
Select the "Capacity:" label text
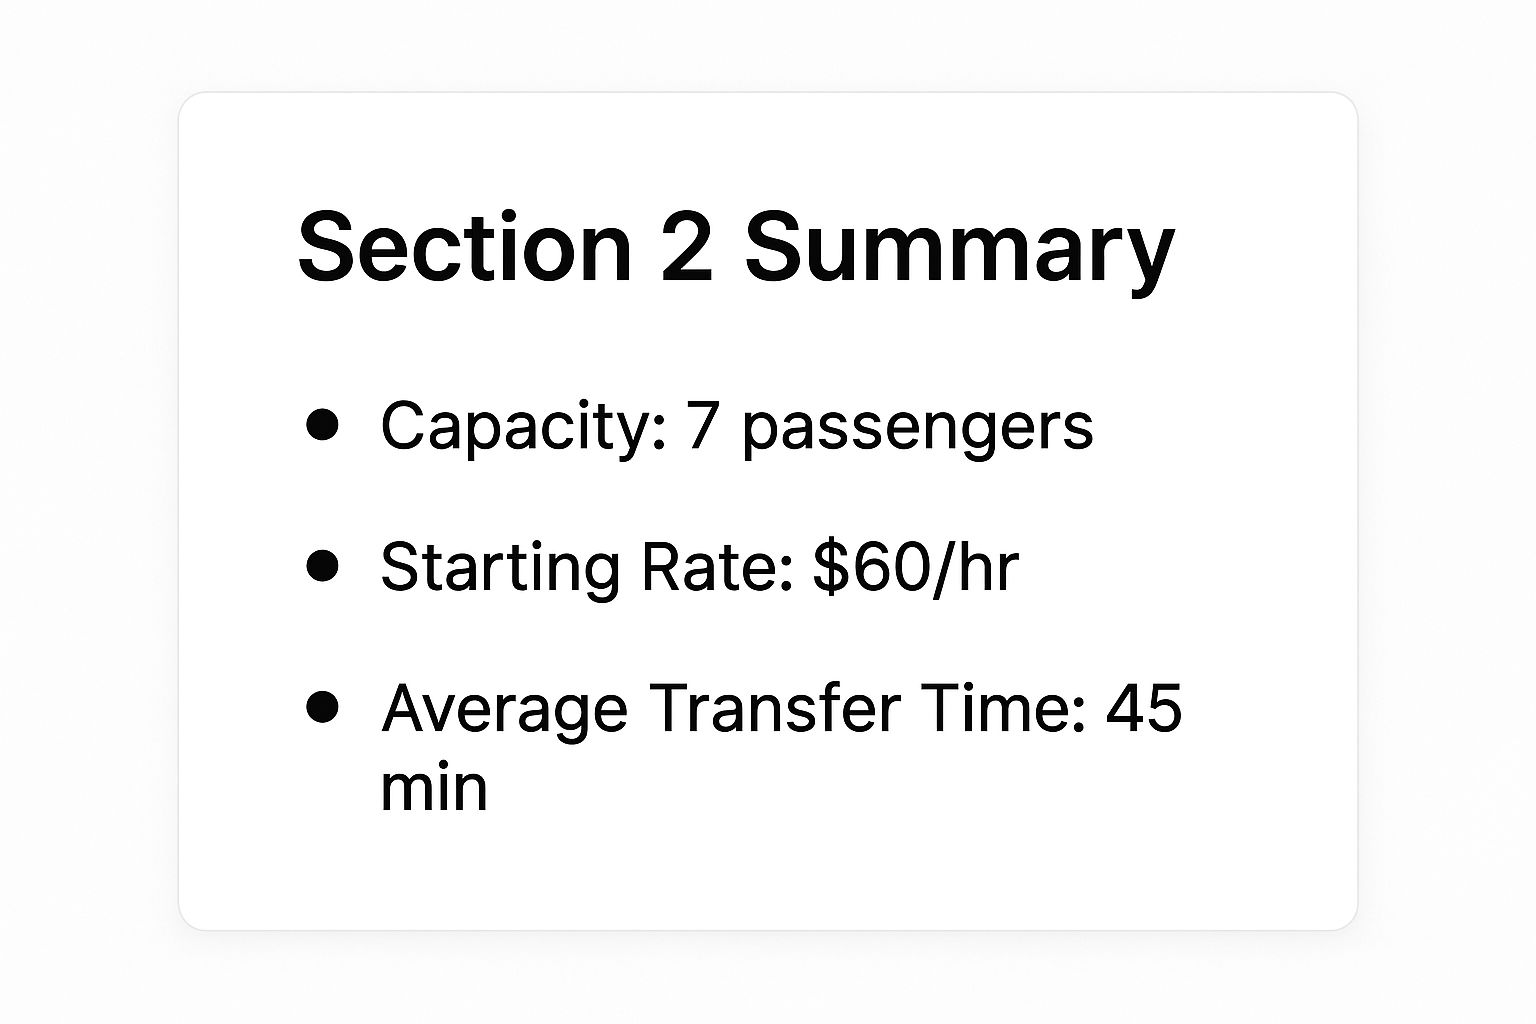523,426
